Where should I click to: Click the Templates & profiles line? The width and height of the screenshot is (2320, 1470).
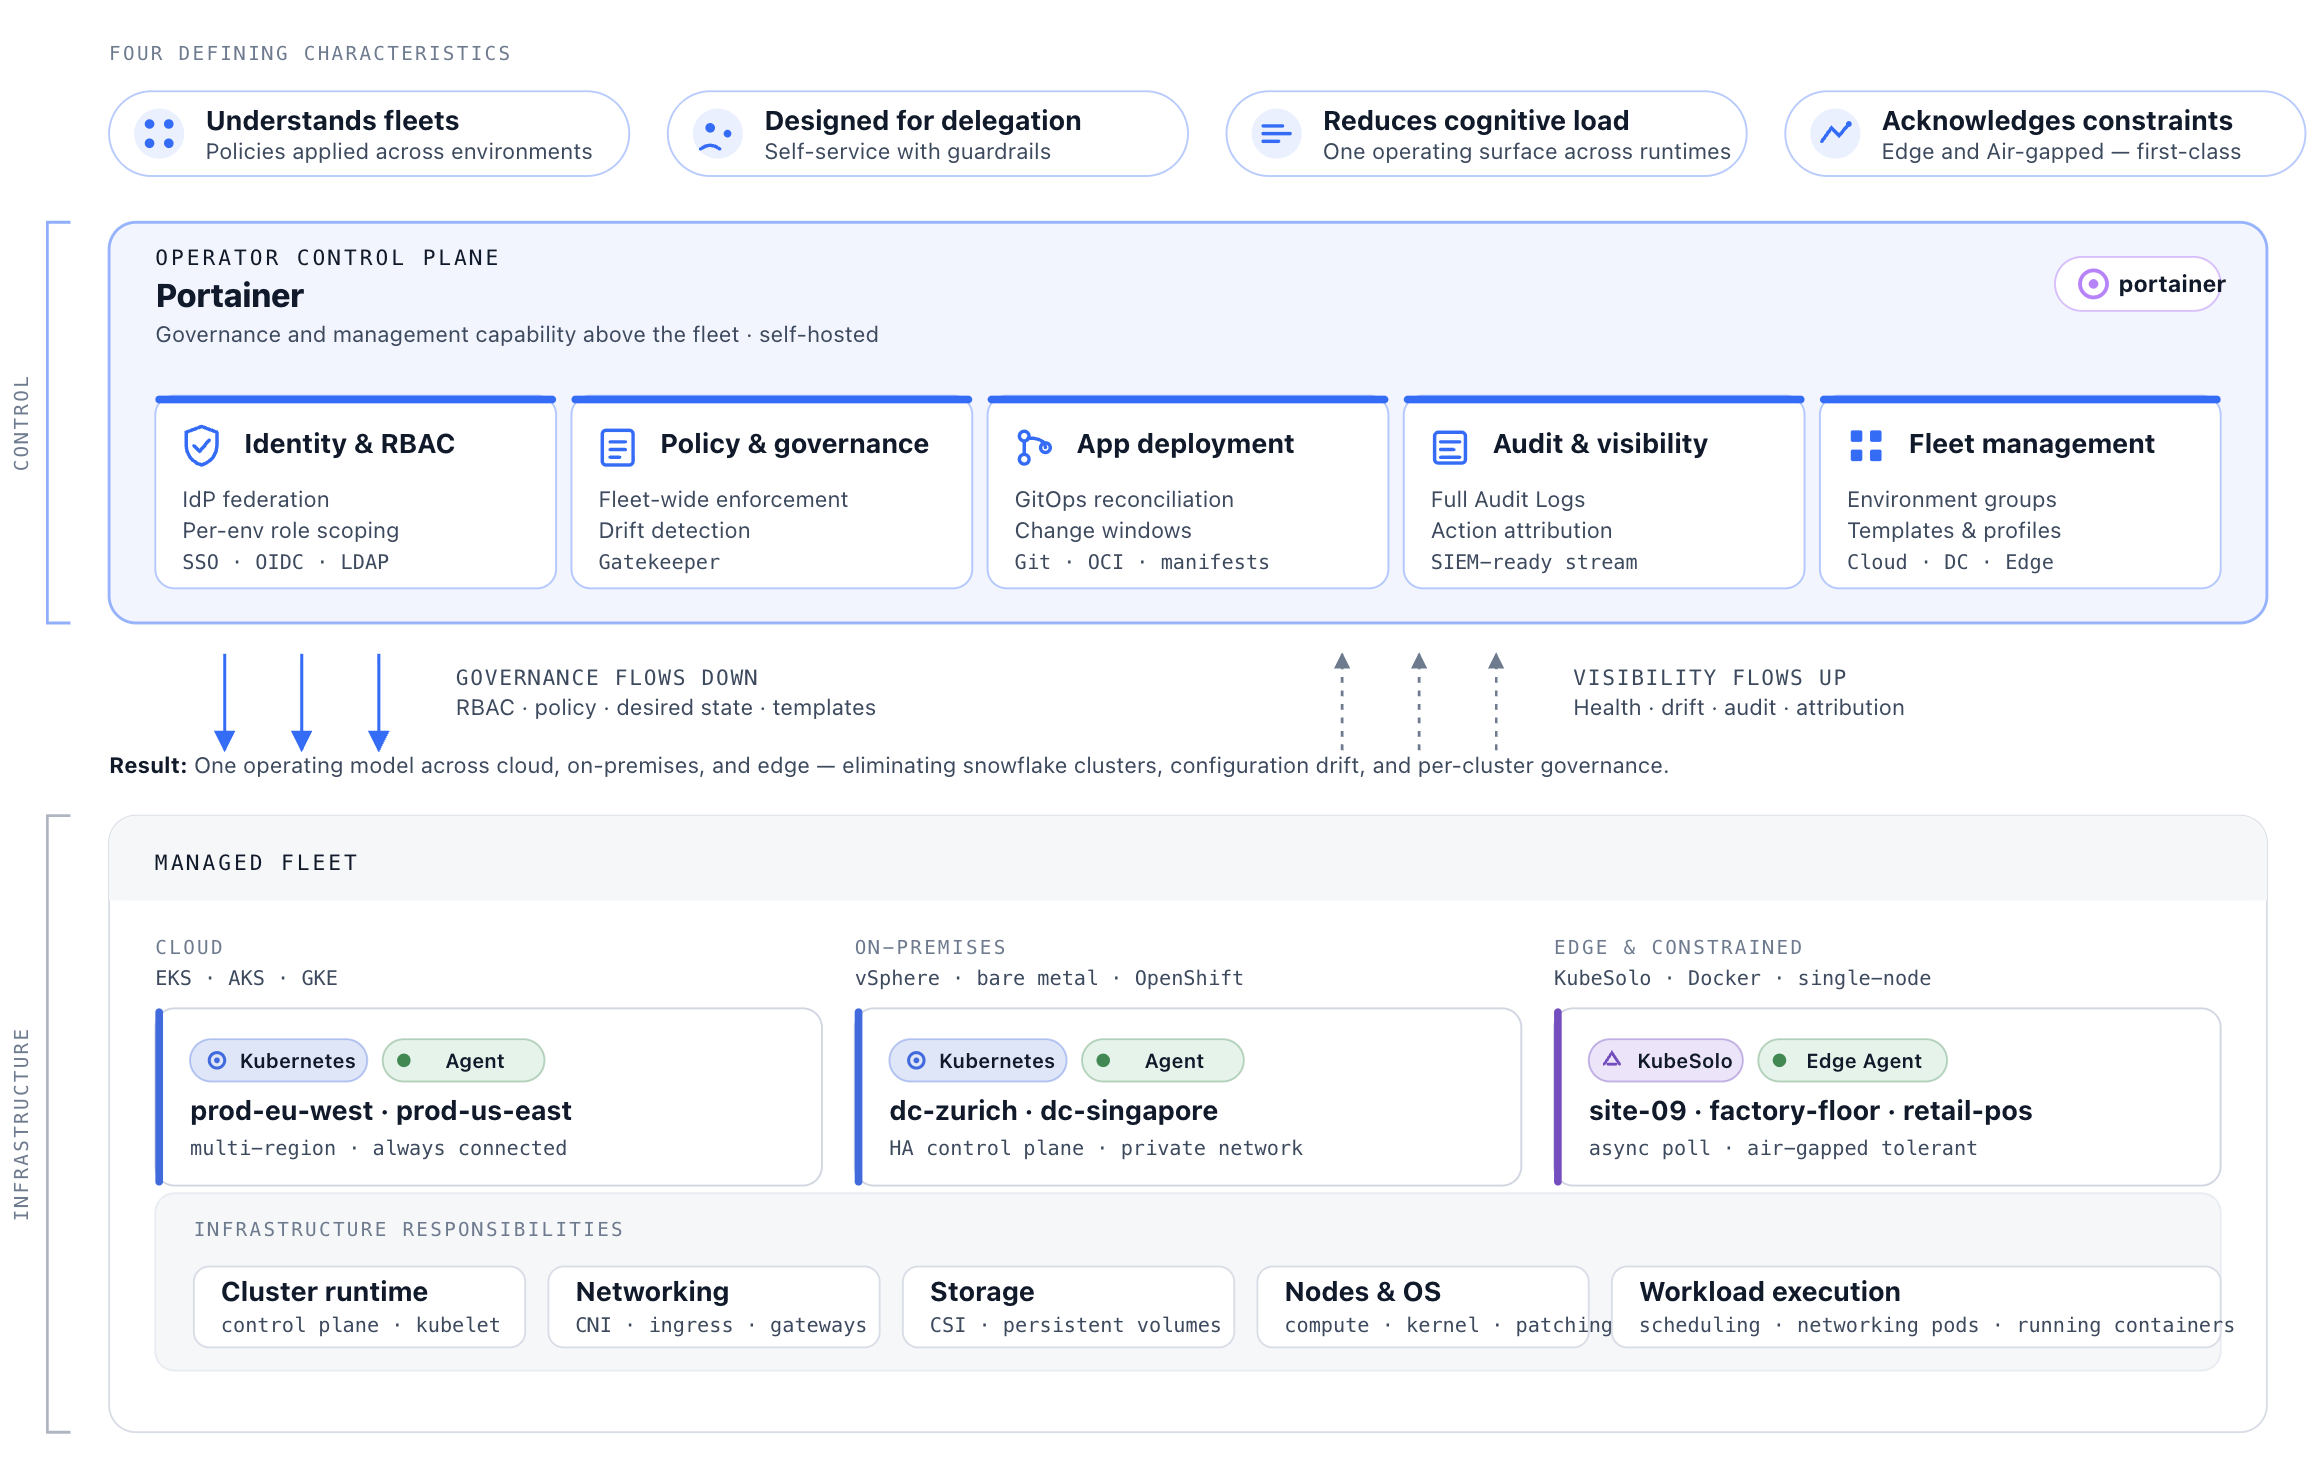(1954, 530)
